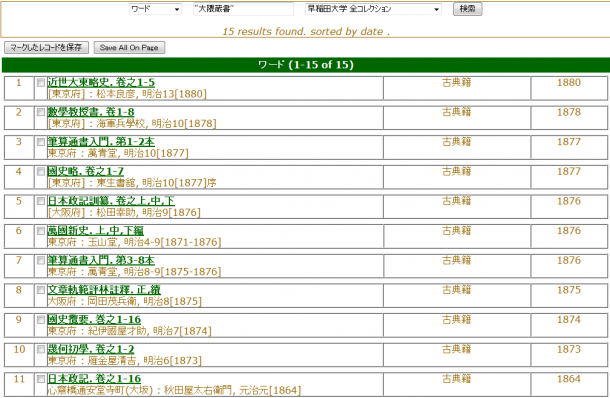Check the box for result 2 數學教授書
This screenshot has height=398, width=610.
(x=41, y=112)
